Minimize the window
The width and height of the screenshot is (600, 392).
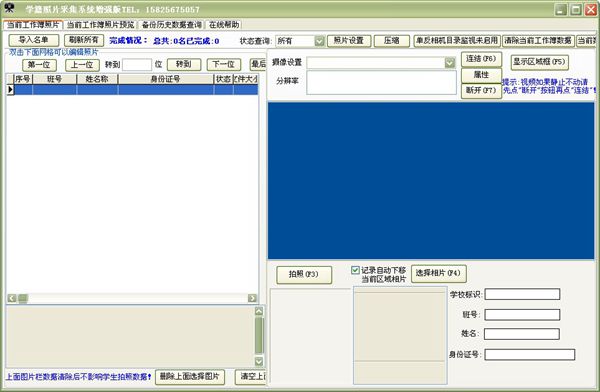point(561,9)
